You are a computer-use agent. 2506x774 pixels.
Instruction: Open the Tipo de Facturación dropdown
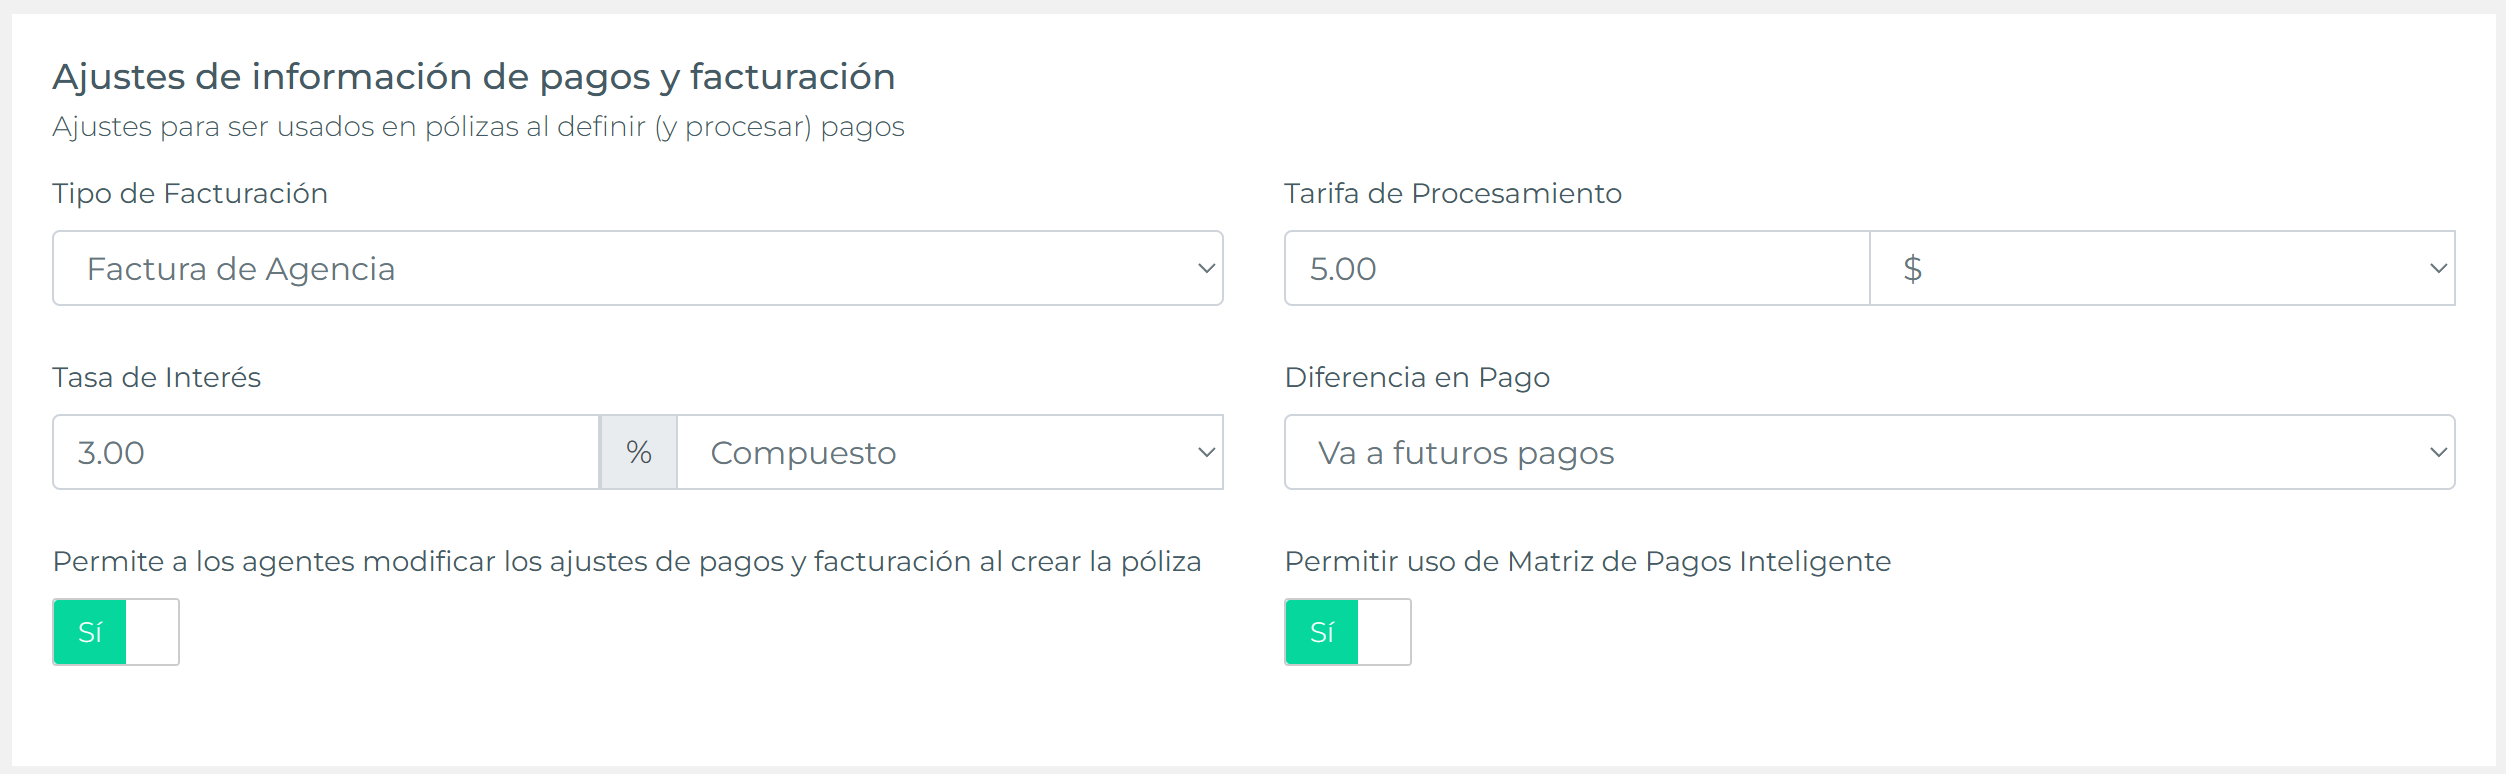[x=636, y=268]
